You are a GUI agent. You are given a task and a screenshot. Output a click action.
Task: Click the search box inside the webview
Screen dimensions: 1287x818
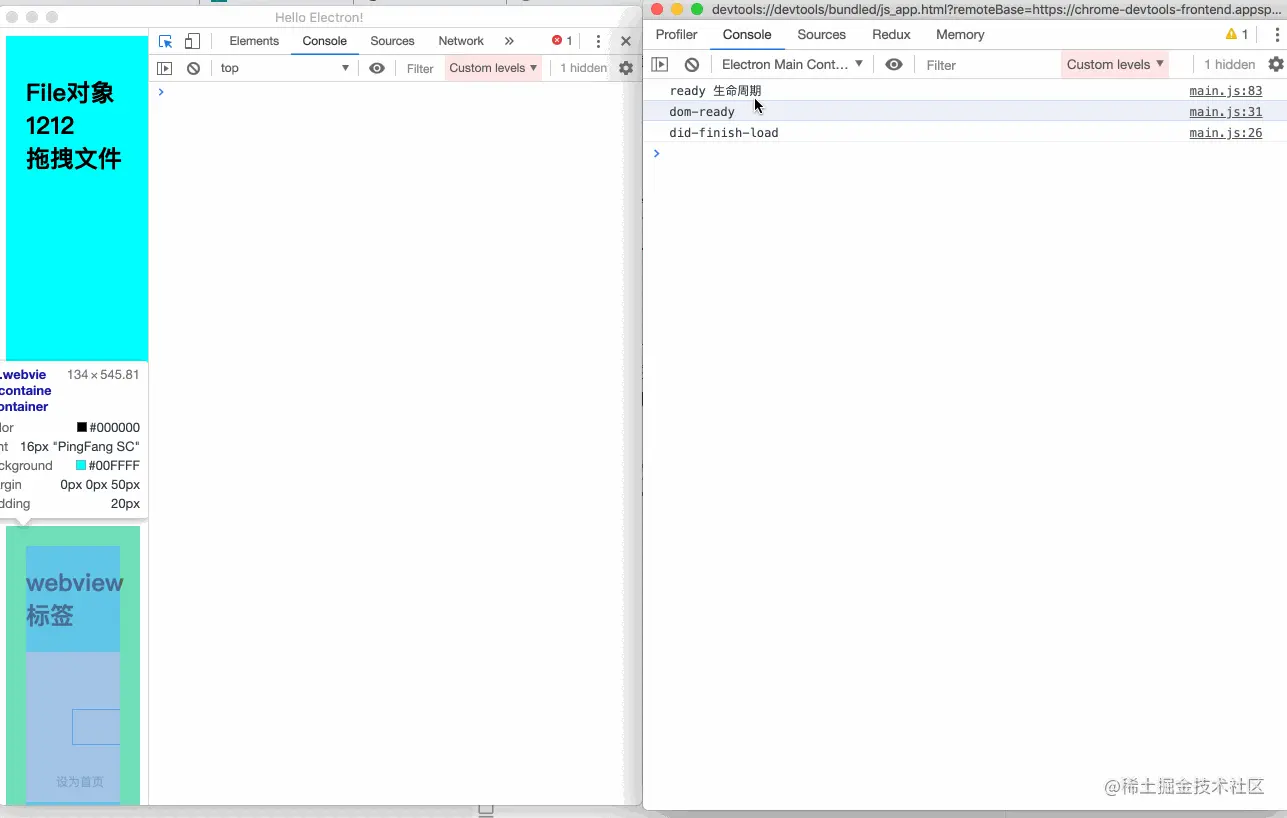(x=96, y=727)
